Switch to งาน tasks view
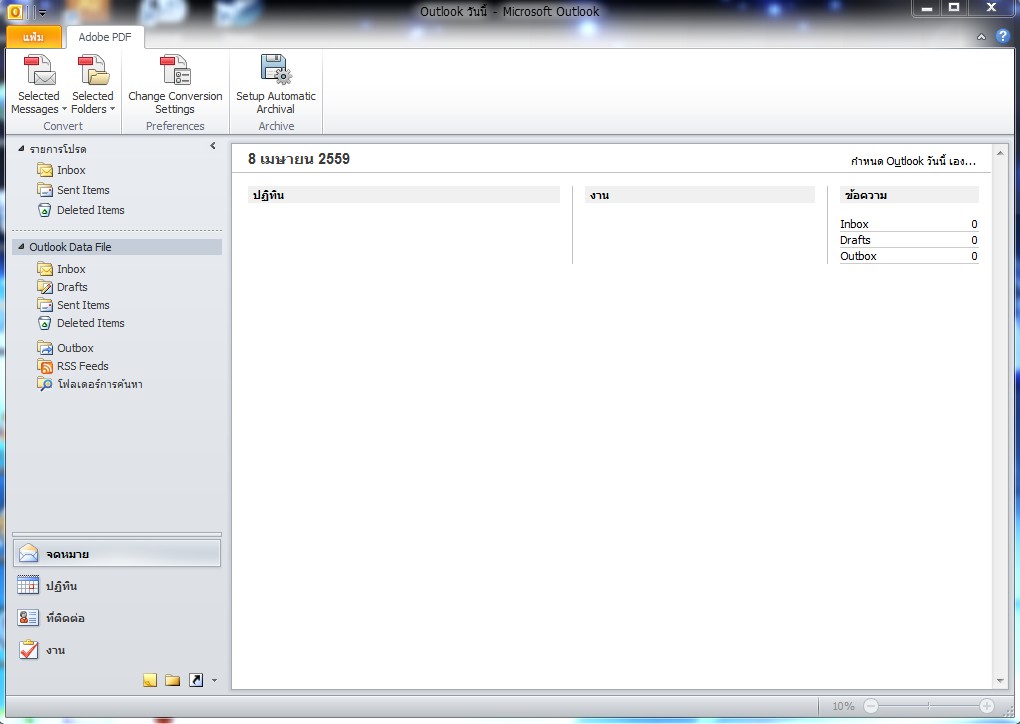1020x724 pixels. coord(117,649)
